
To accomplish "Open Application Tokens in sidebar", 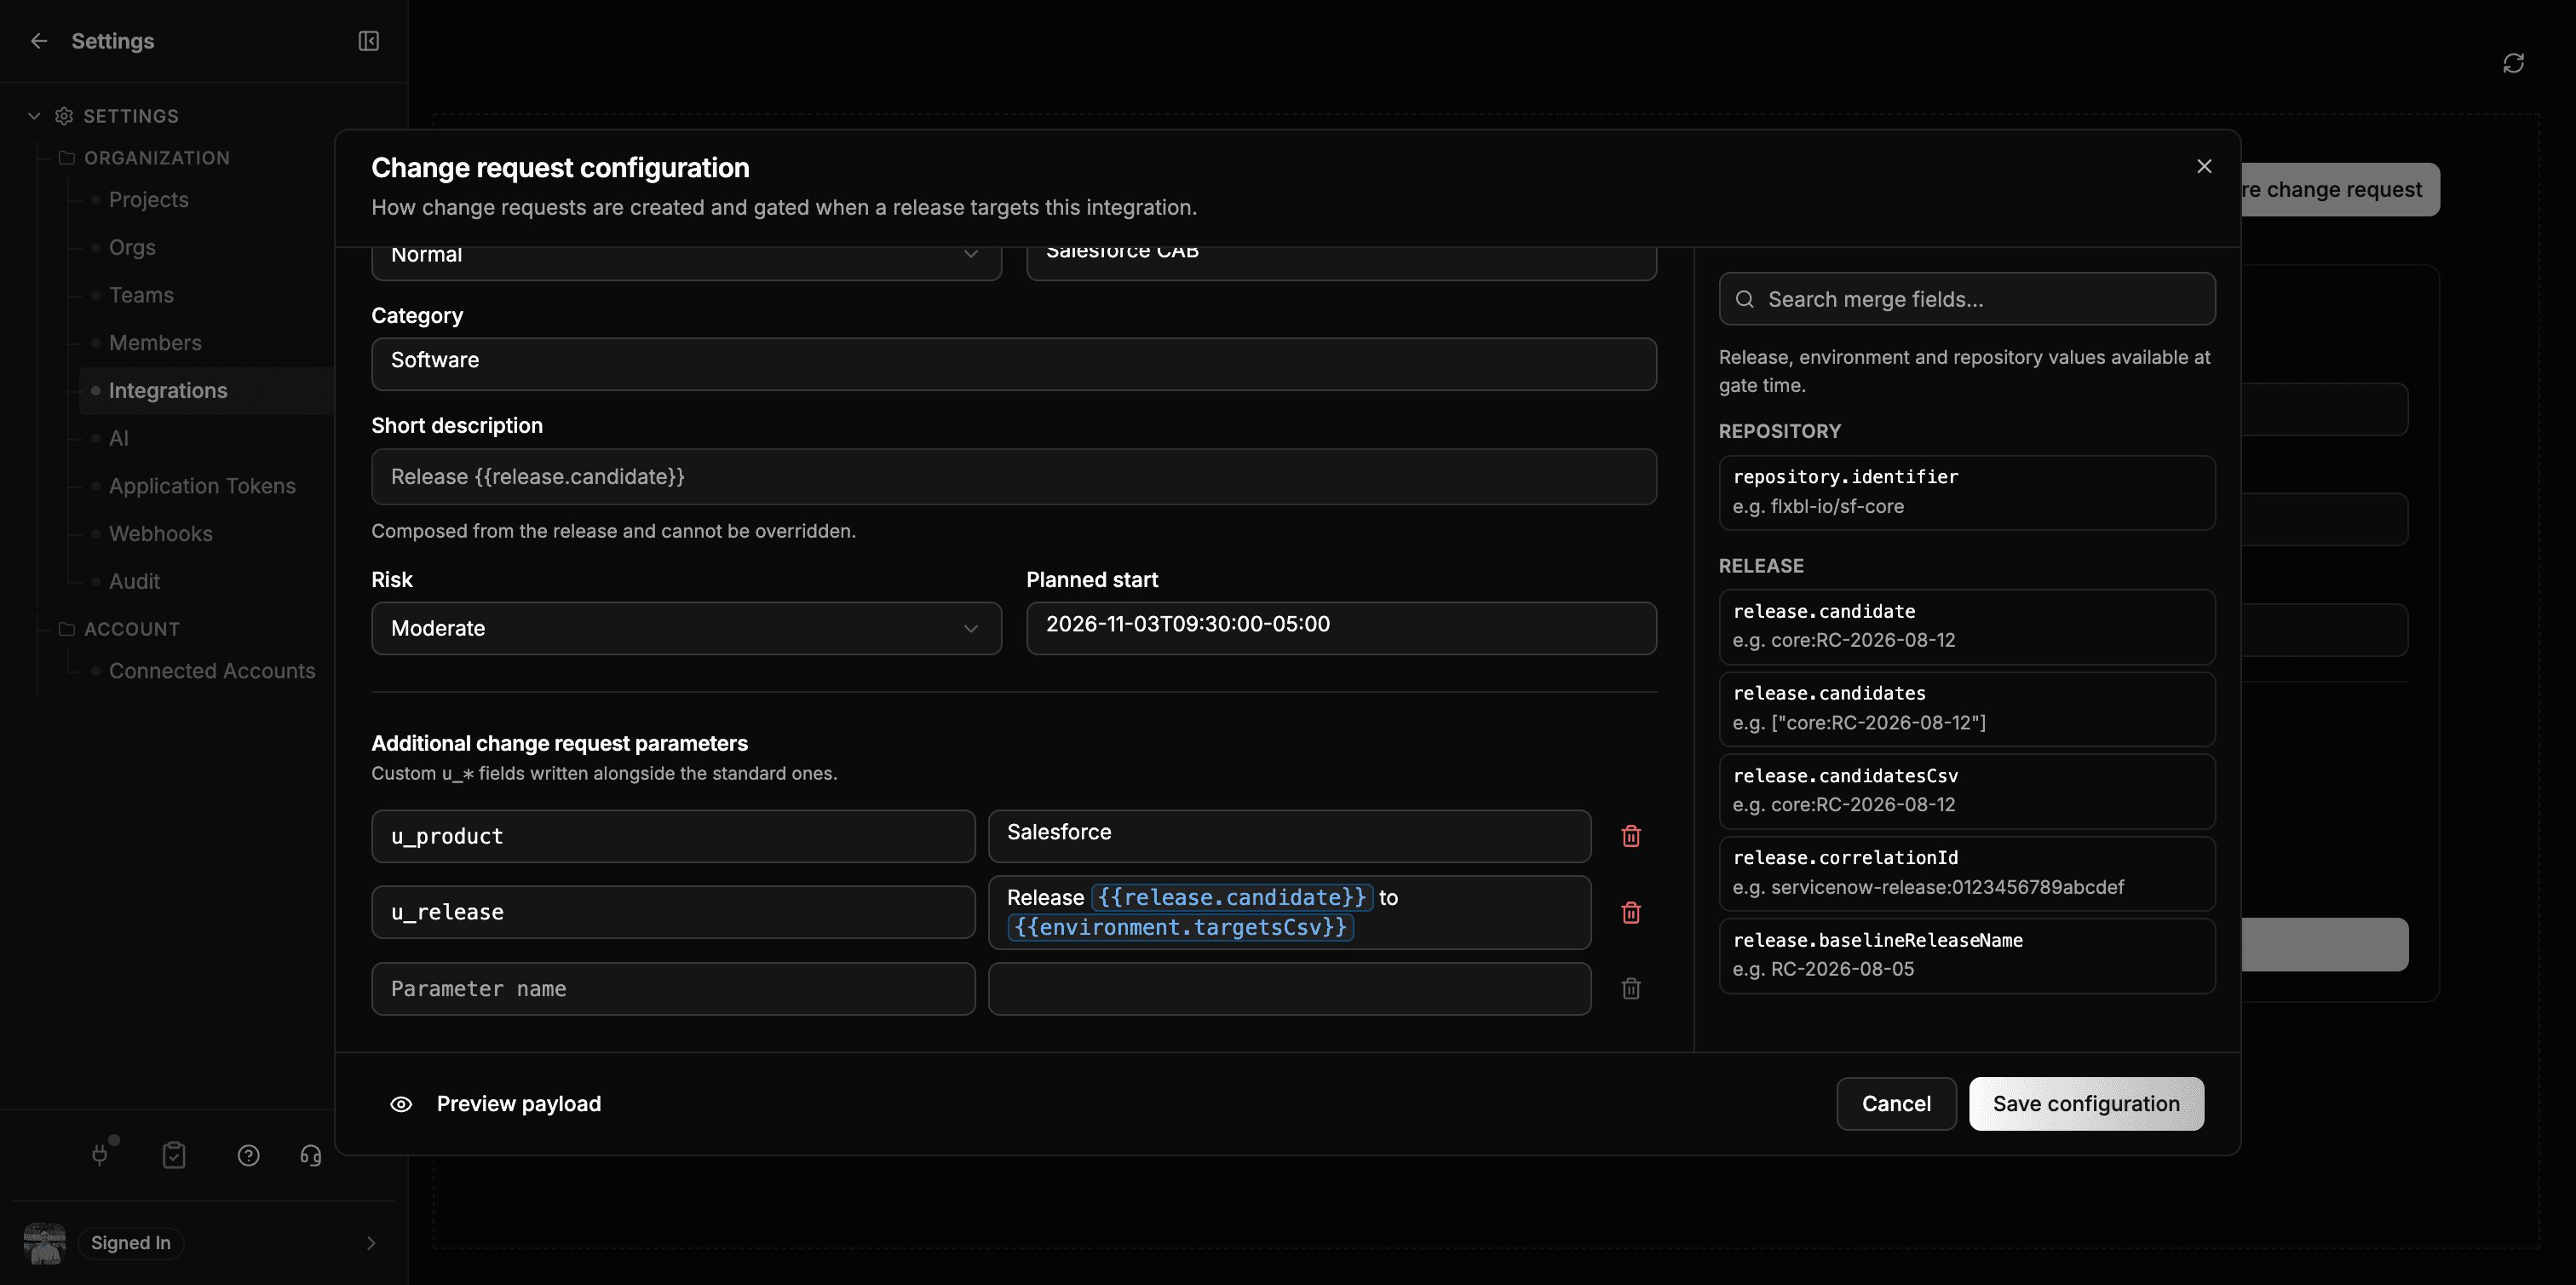I will [202, 486].
